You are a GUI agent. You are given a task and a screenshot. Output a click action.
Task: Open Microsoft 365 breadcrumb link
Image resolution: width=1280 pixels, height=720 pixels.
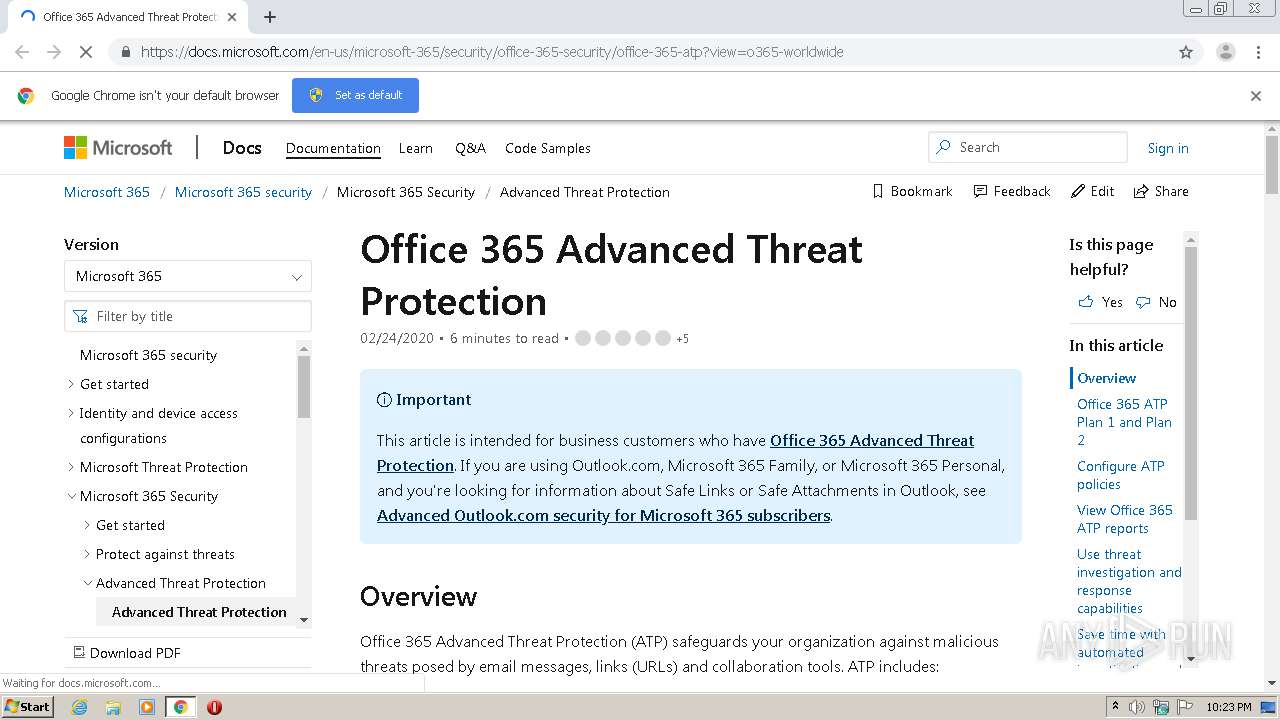107,192
